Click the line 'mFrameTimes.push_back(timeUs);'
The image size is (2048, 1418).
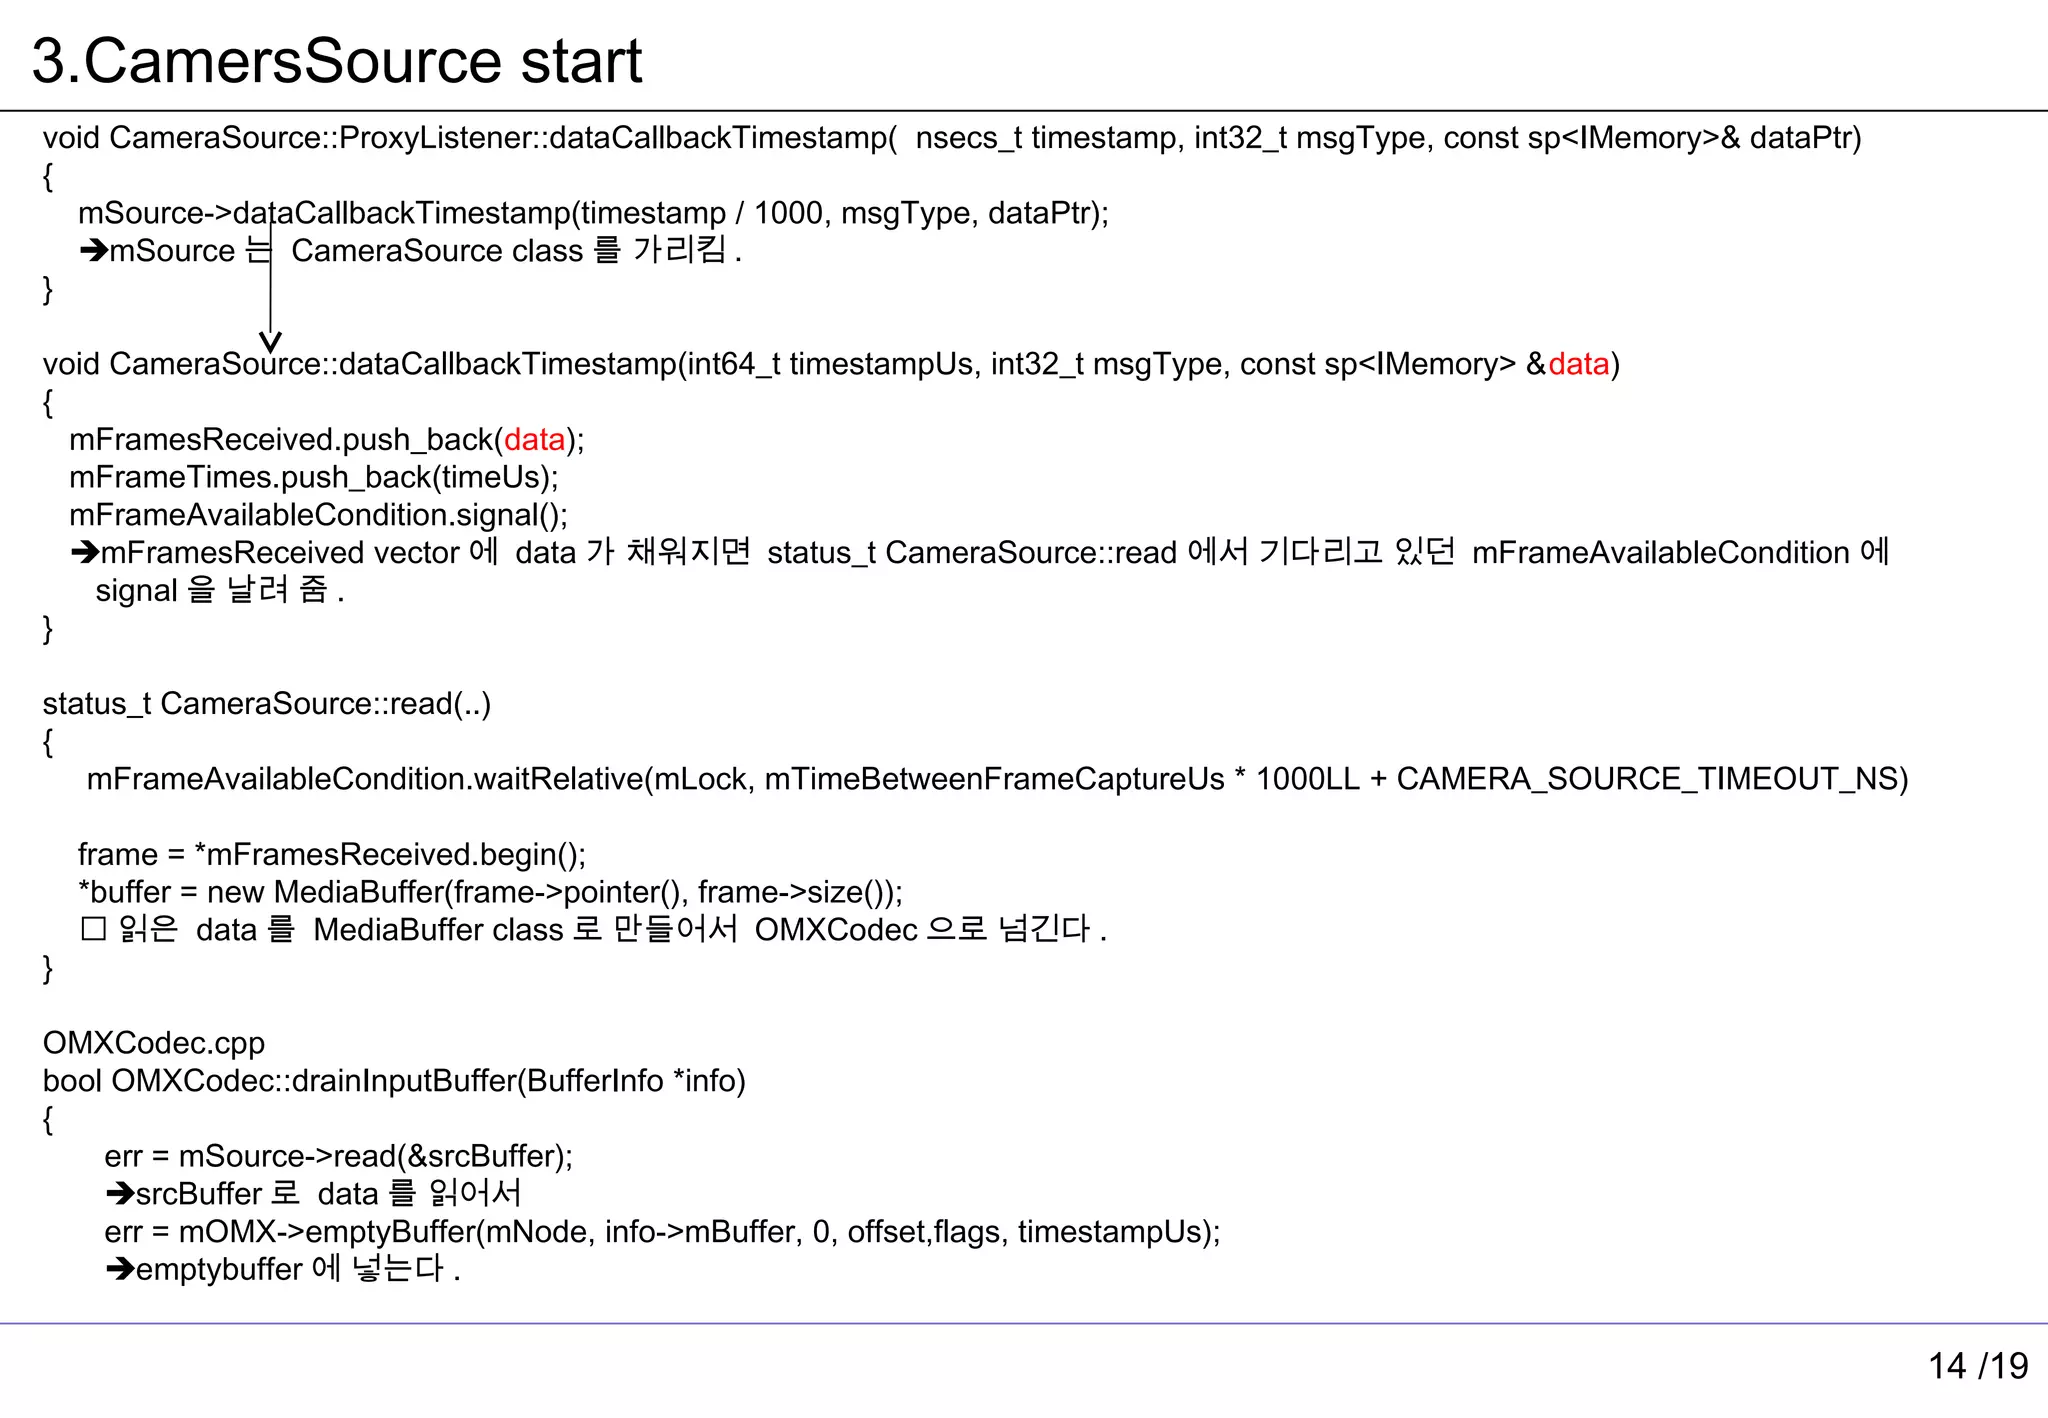click(x=314, y=477)
